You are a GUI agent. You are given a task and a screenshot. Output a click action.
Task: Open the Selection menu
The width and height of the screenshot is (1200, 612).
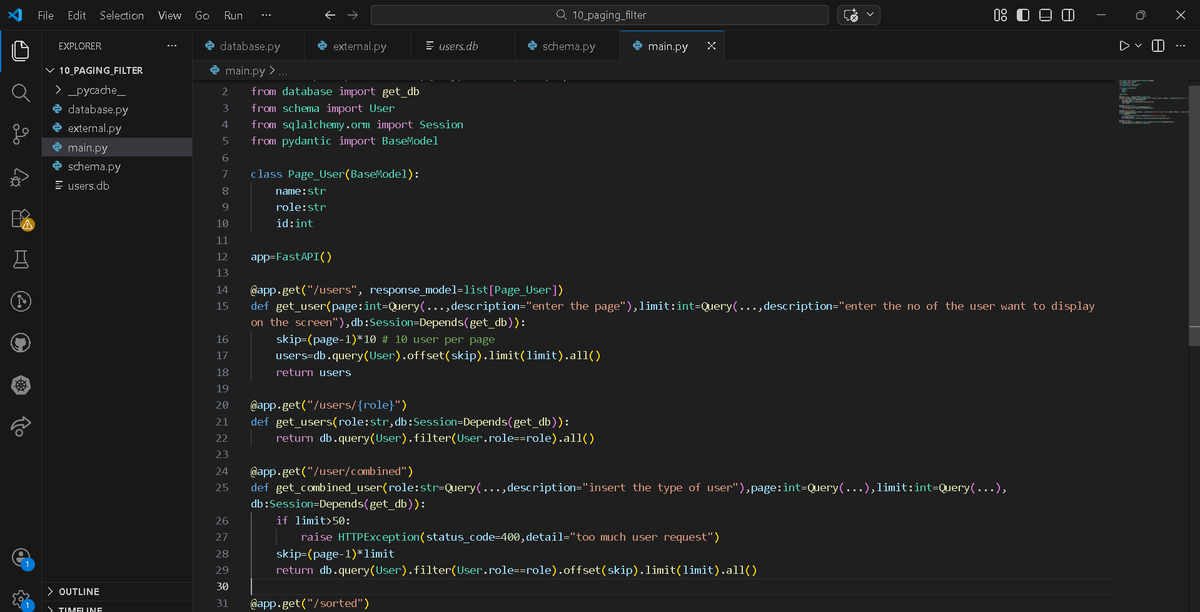point(122,15)
